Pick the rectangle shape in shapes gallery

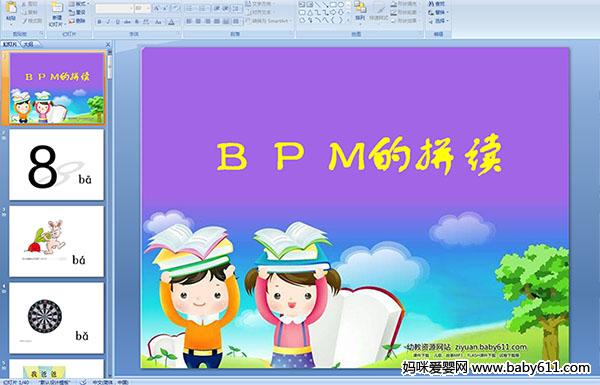coord(333,5)
